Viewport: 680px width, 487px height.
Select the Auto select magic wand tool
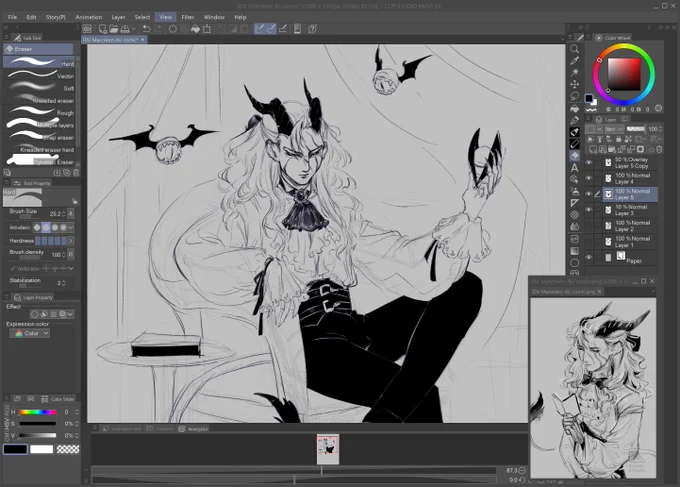pyautogui.click(x=574, y=72)
